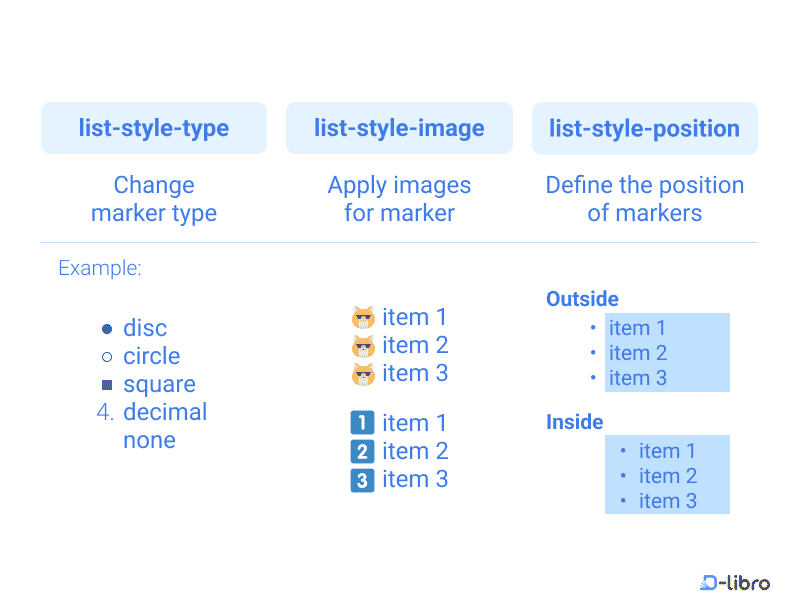Click item 1 in the Outside box
Viewport: 800px width, 600px height.
(x=637, y=328)
